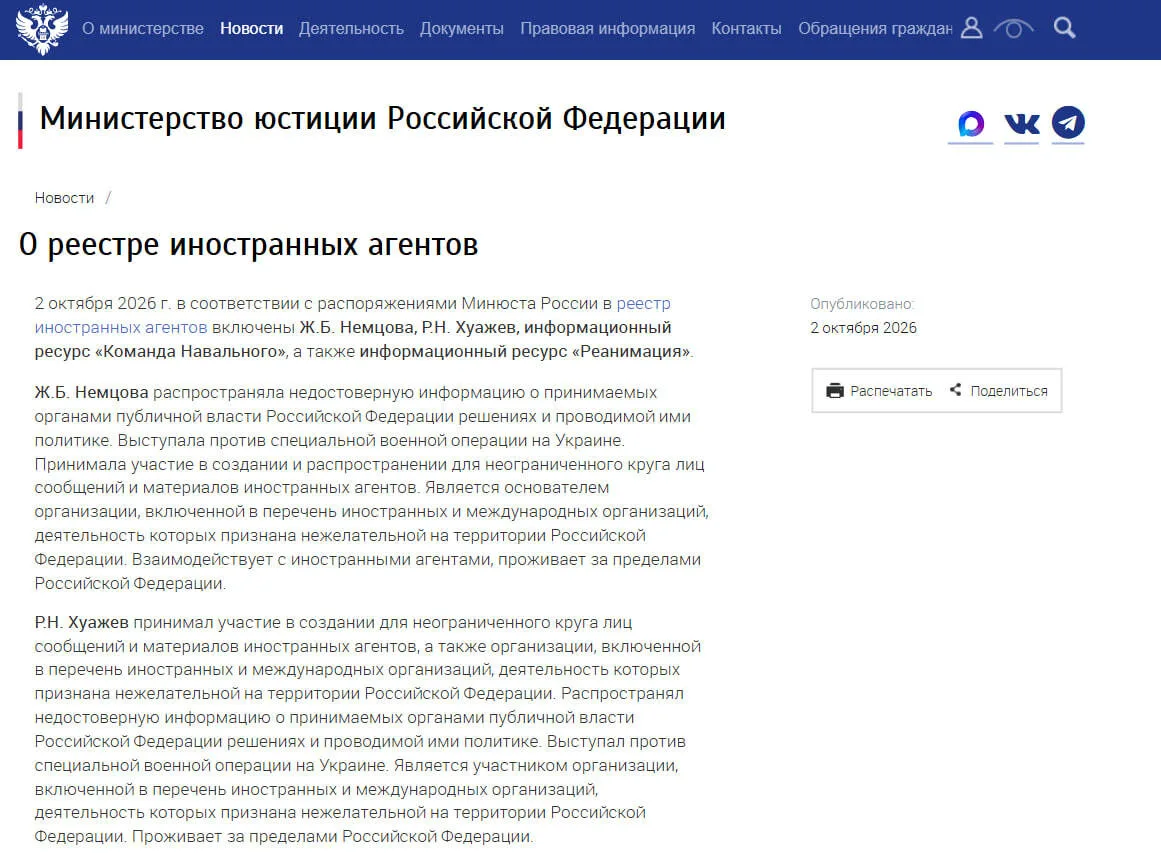Click the heading О реестре иностранных агентов
The width and height of the screenshot is (1161, 853).
(x=249, y=244)
